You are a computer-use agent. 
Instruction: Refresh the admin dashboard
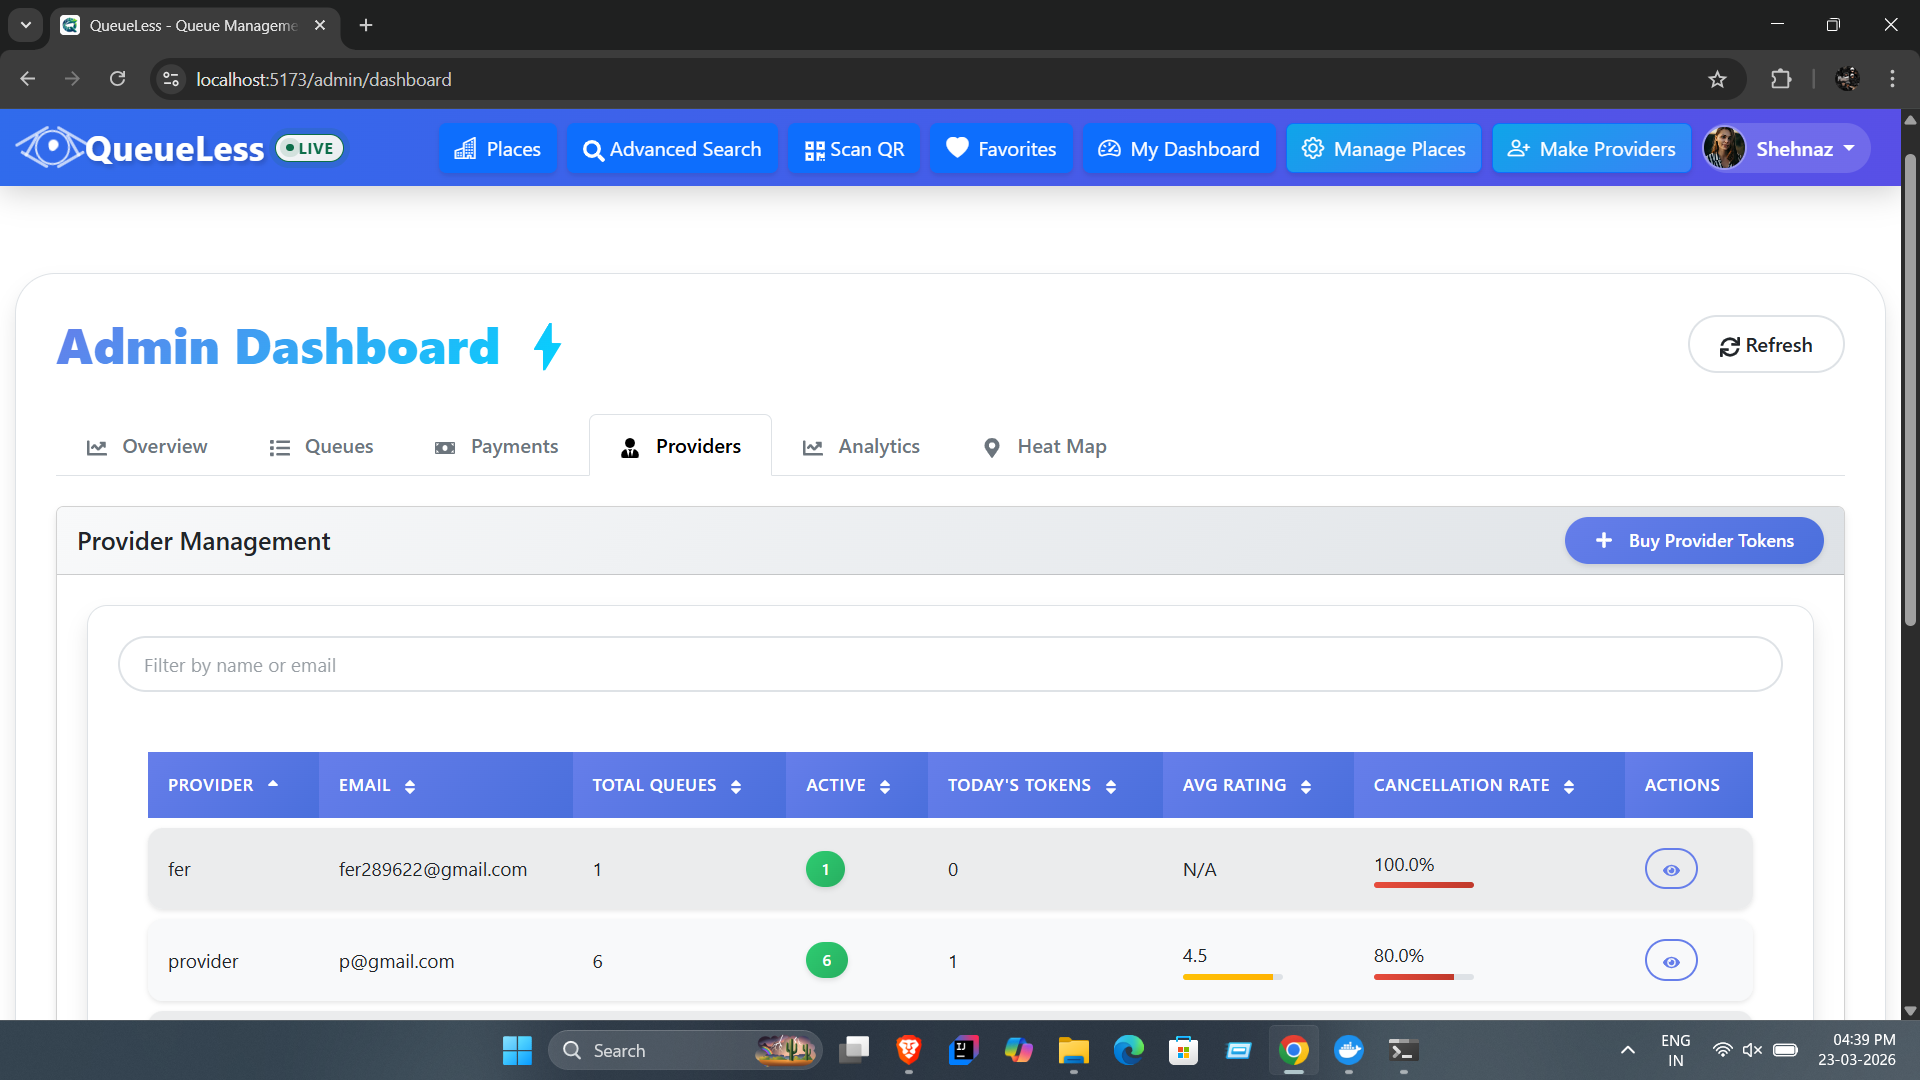[x=1766, y=345]
